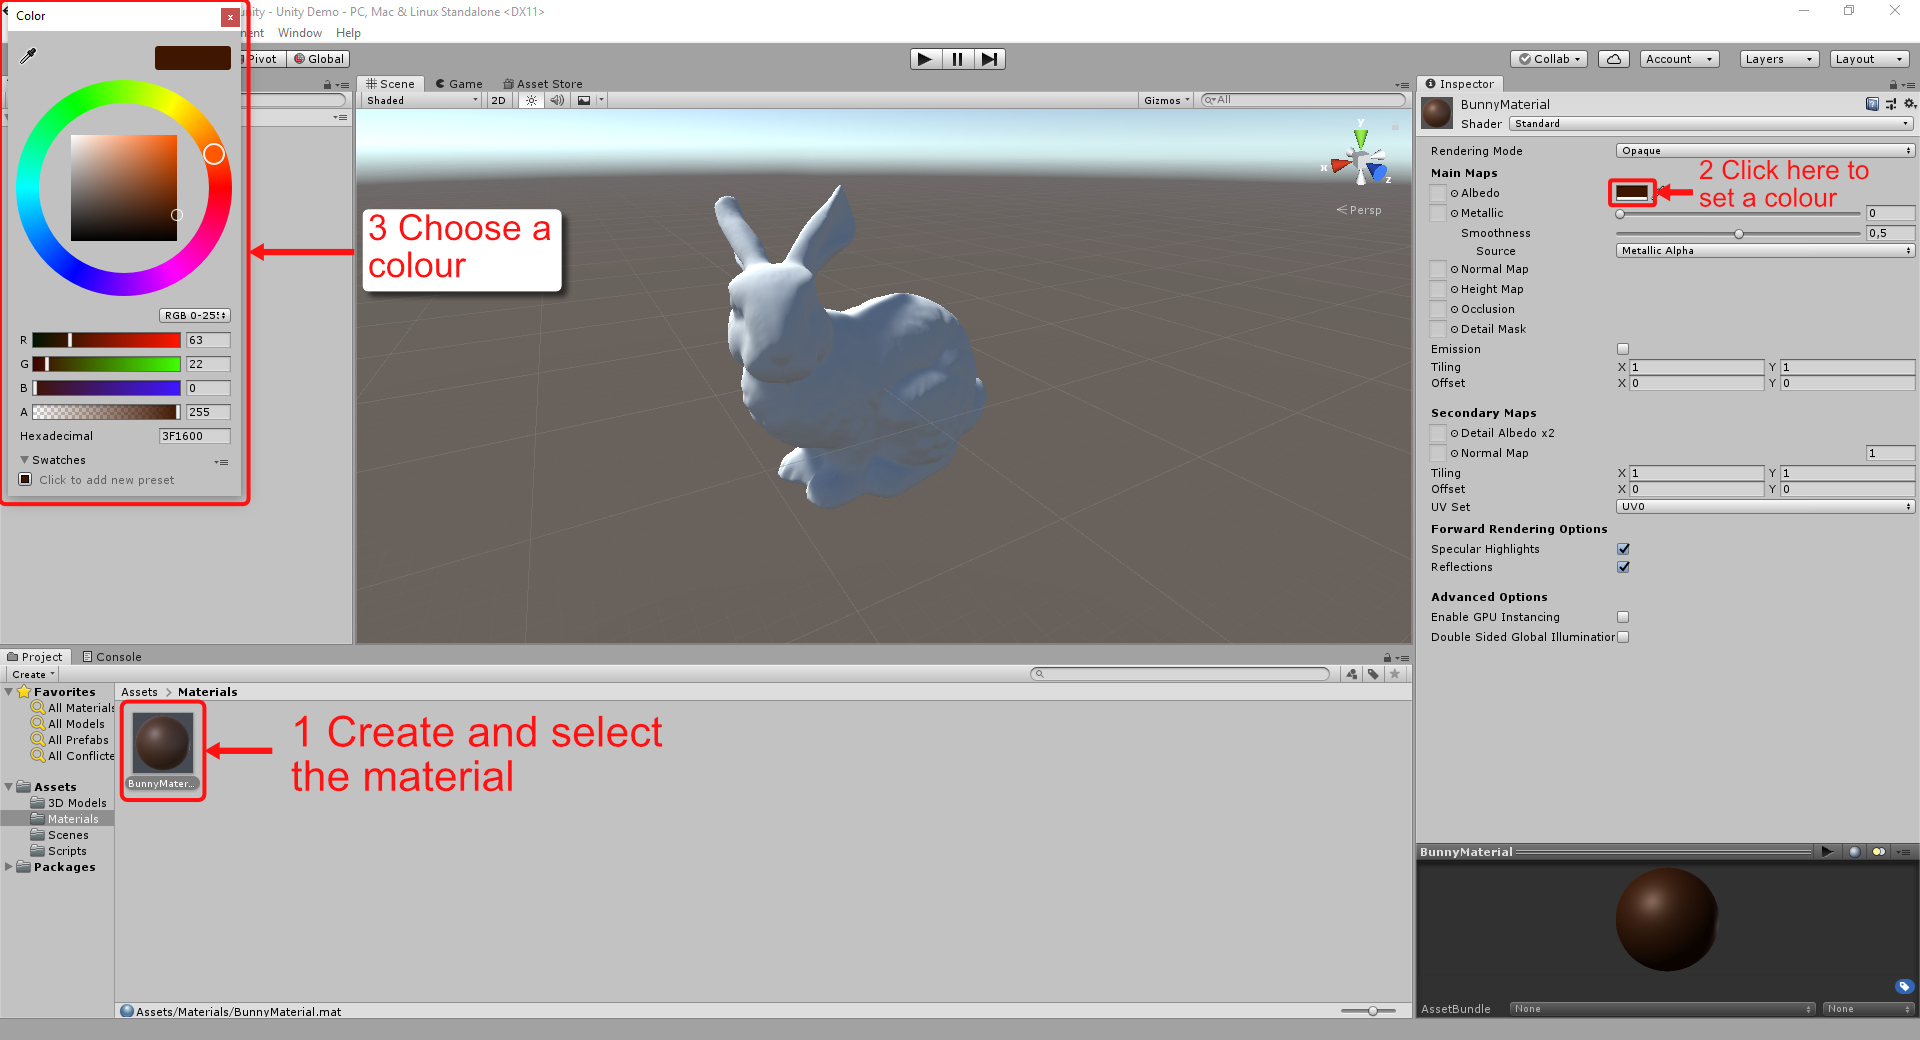Click the cloud services icon

tap(1613, 59)
